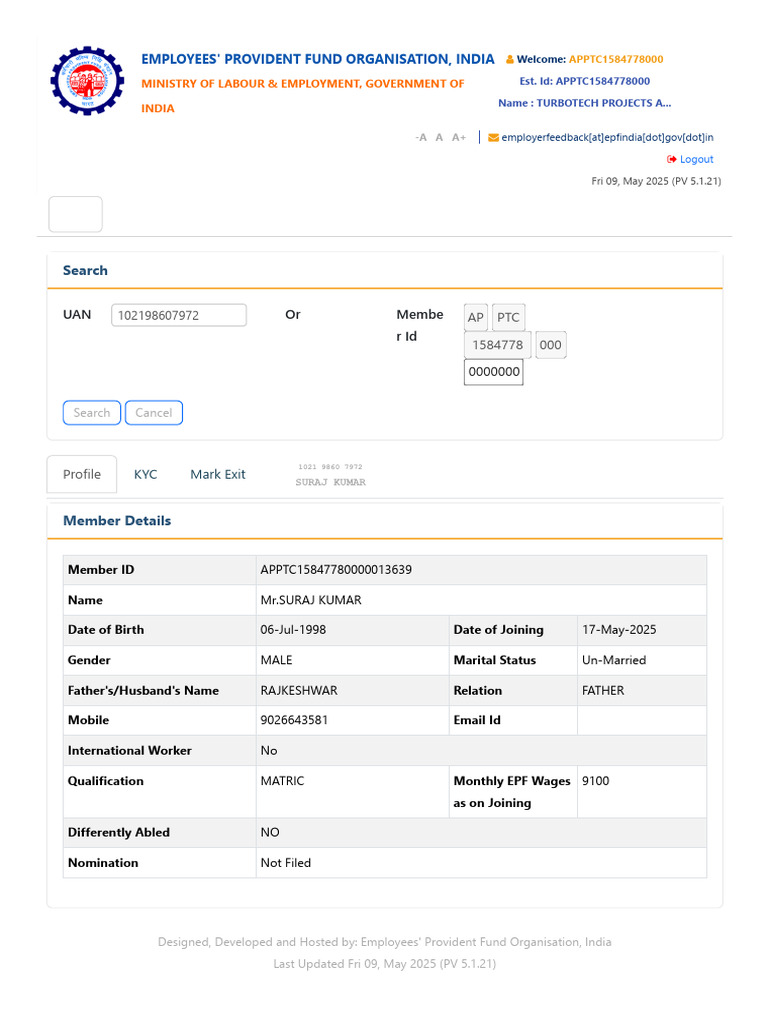
Task: Click the blank menu button below header
Action: 76,214
